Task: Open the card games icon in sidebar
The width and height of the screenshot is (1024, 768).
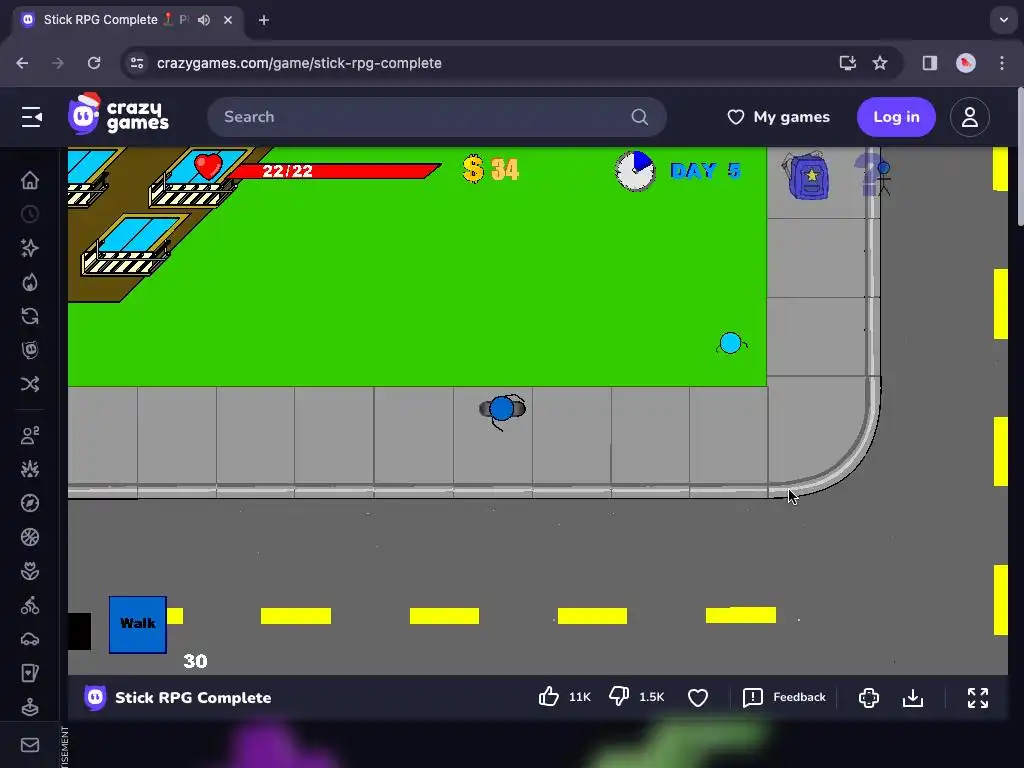Action: point(30,673)
